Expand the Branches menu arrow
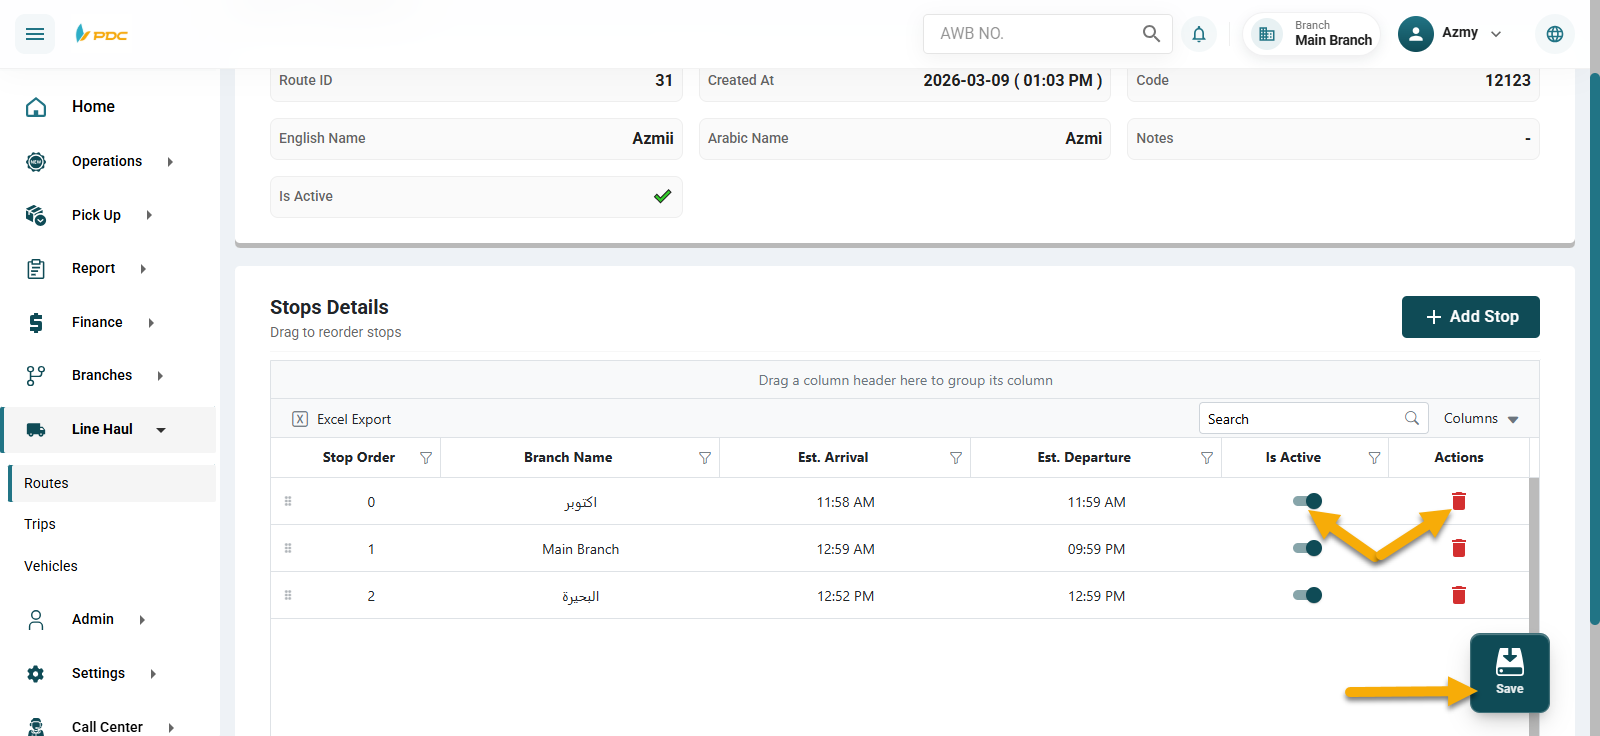This screenshot has width=1600, height=736. click(160, 376)
